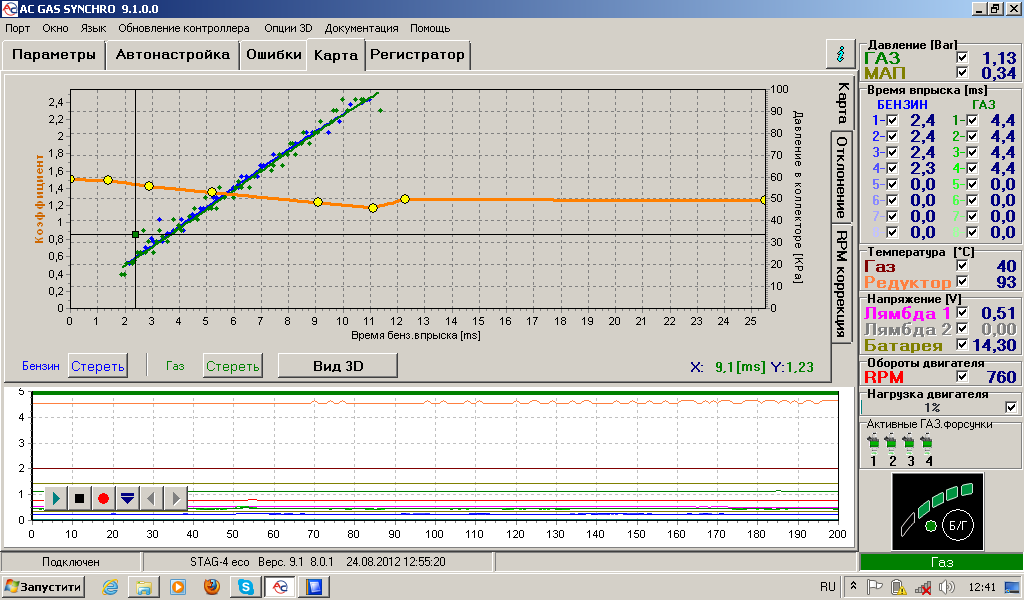Toggle the engine load checkbox

(x=1011, y=407)
